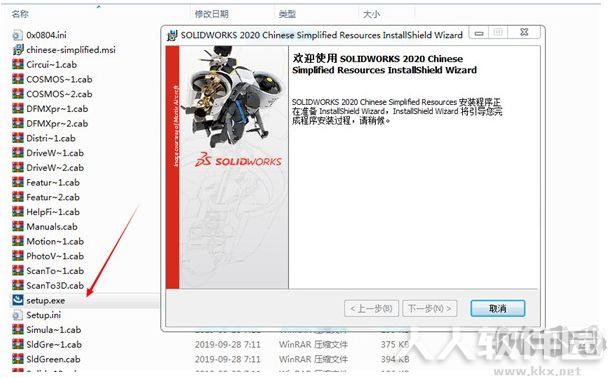Click the Circui~1.cab archive icon

tap(17, 64)
